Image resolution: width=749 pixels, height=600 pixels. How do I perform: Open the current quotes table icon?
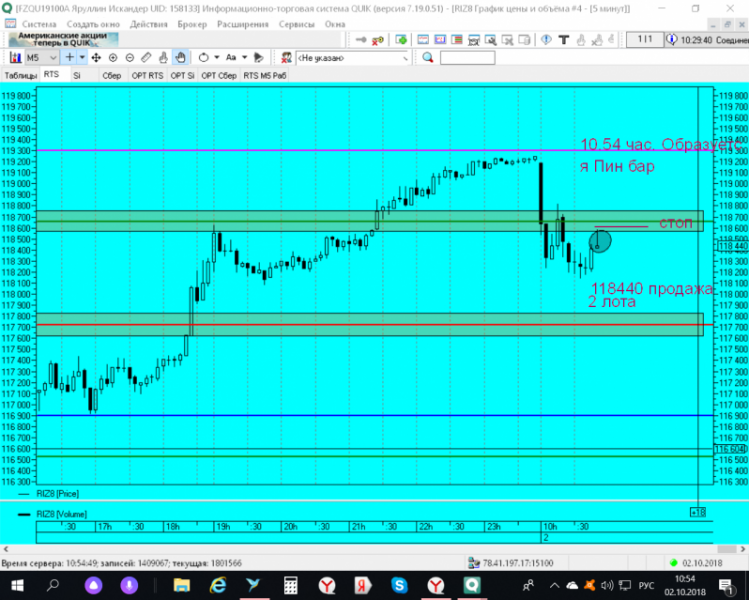point(423,40)
